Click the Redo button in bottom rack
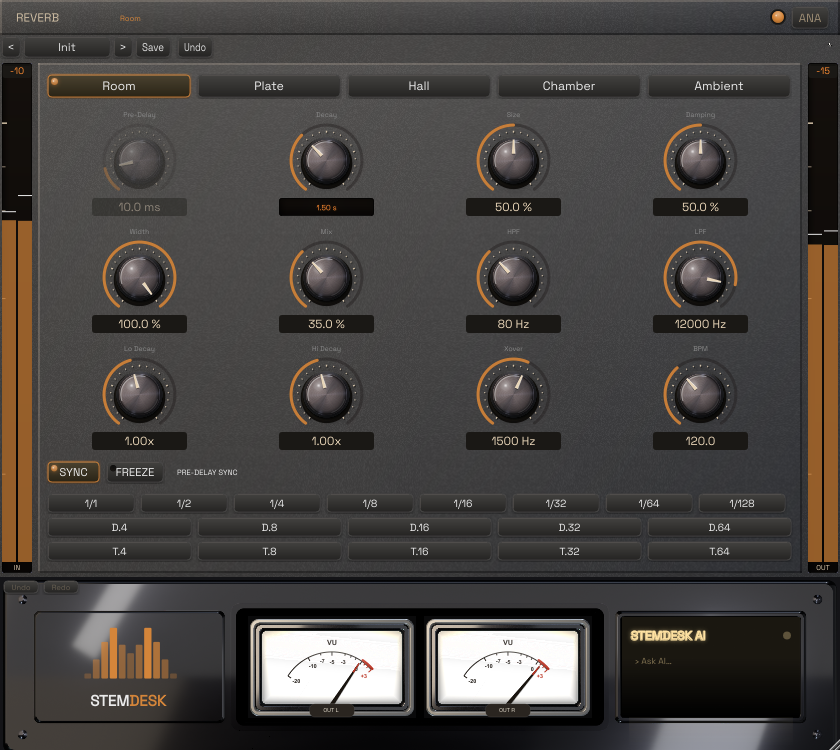840x750 pixels. [61, 587]
